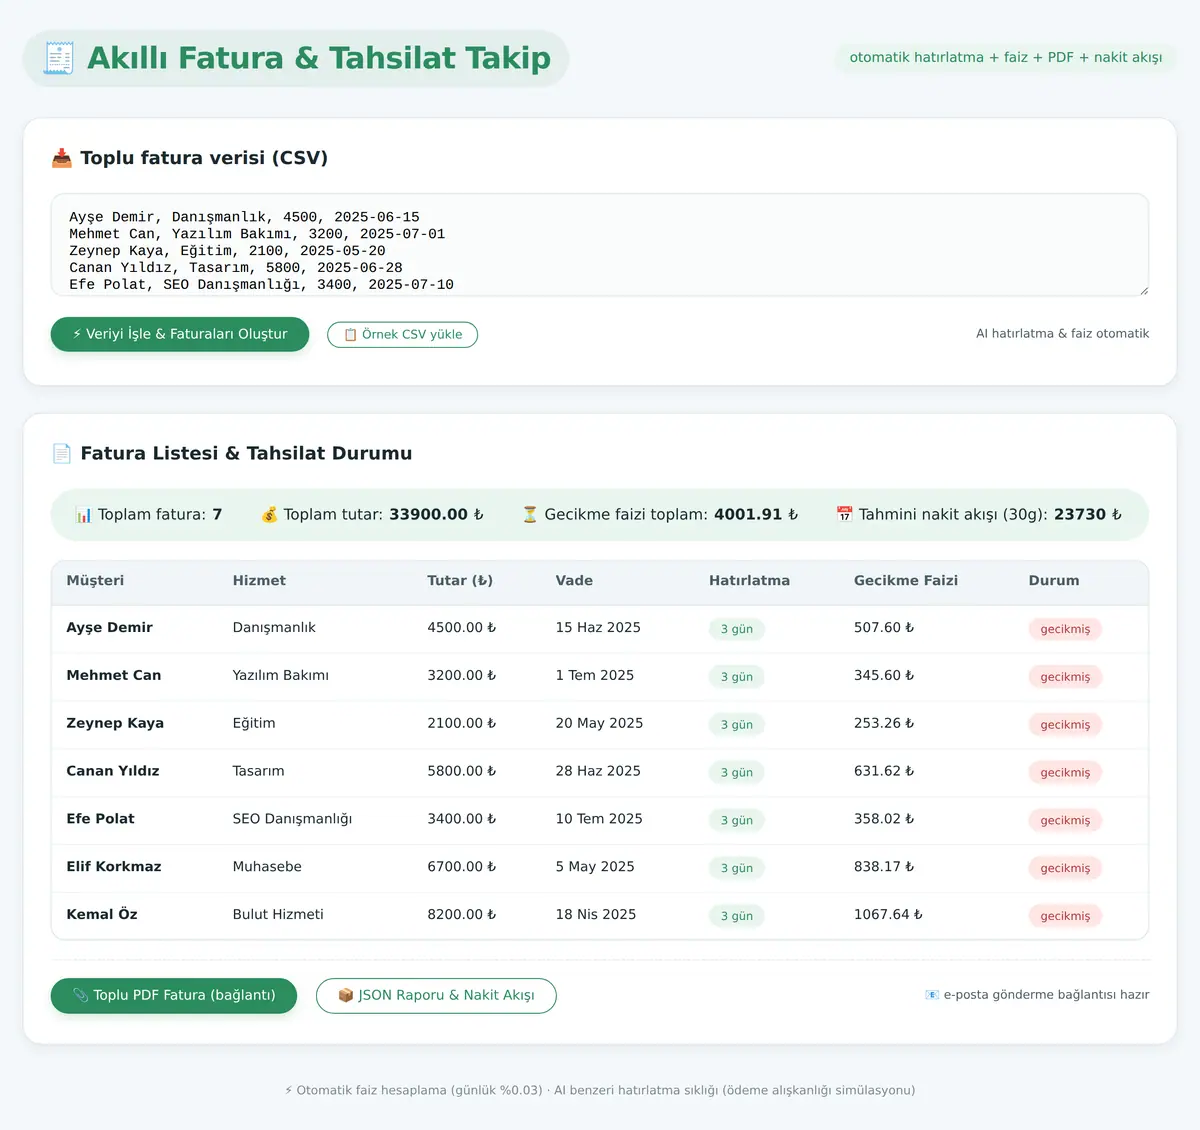Screen dimensions: 1200x1130
Task: Click the 'Bulut Hizmeti' service cell
Action: [x=278, y=915]
